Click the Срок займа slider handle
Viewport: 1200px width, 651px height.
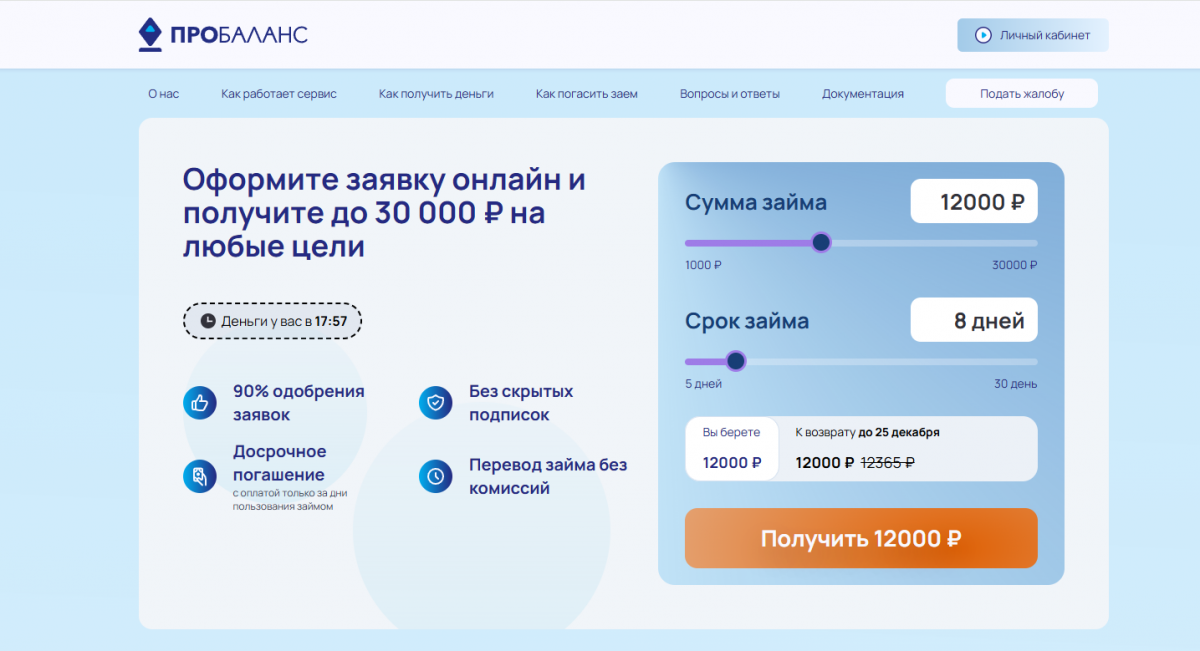pyautogui.click(x=736, y=361)
